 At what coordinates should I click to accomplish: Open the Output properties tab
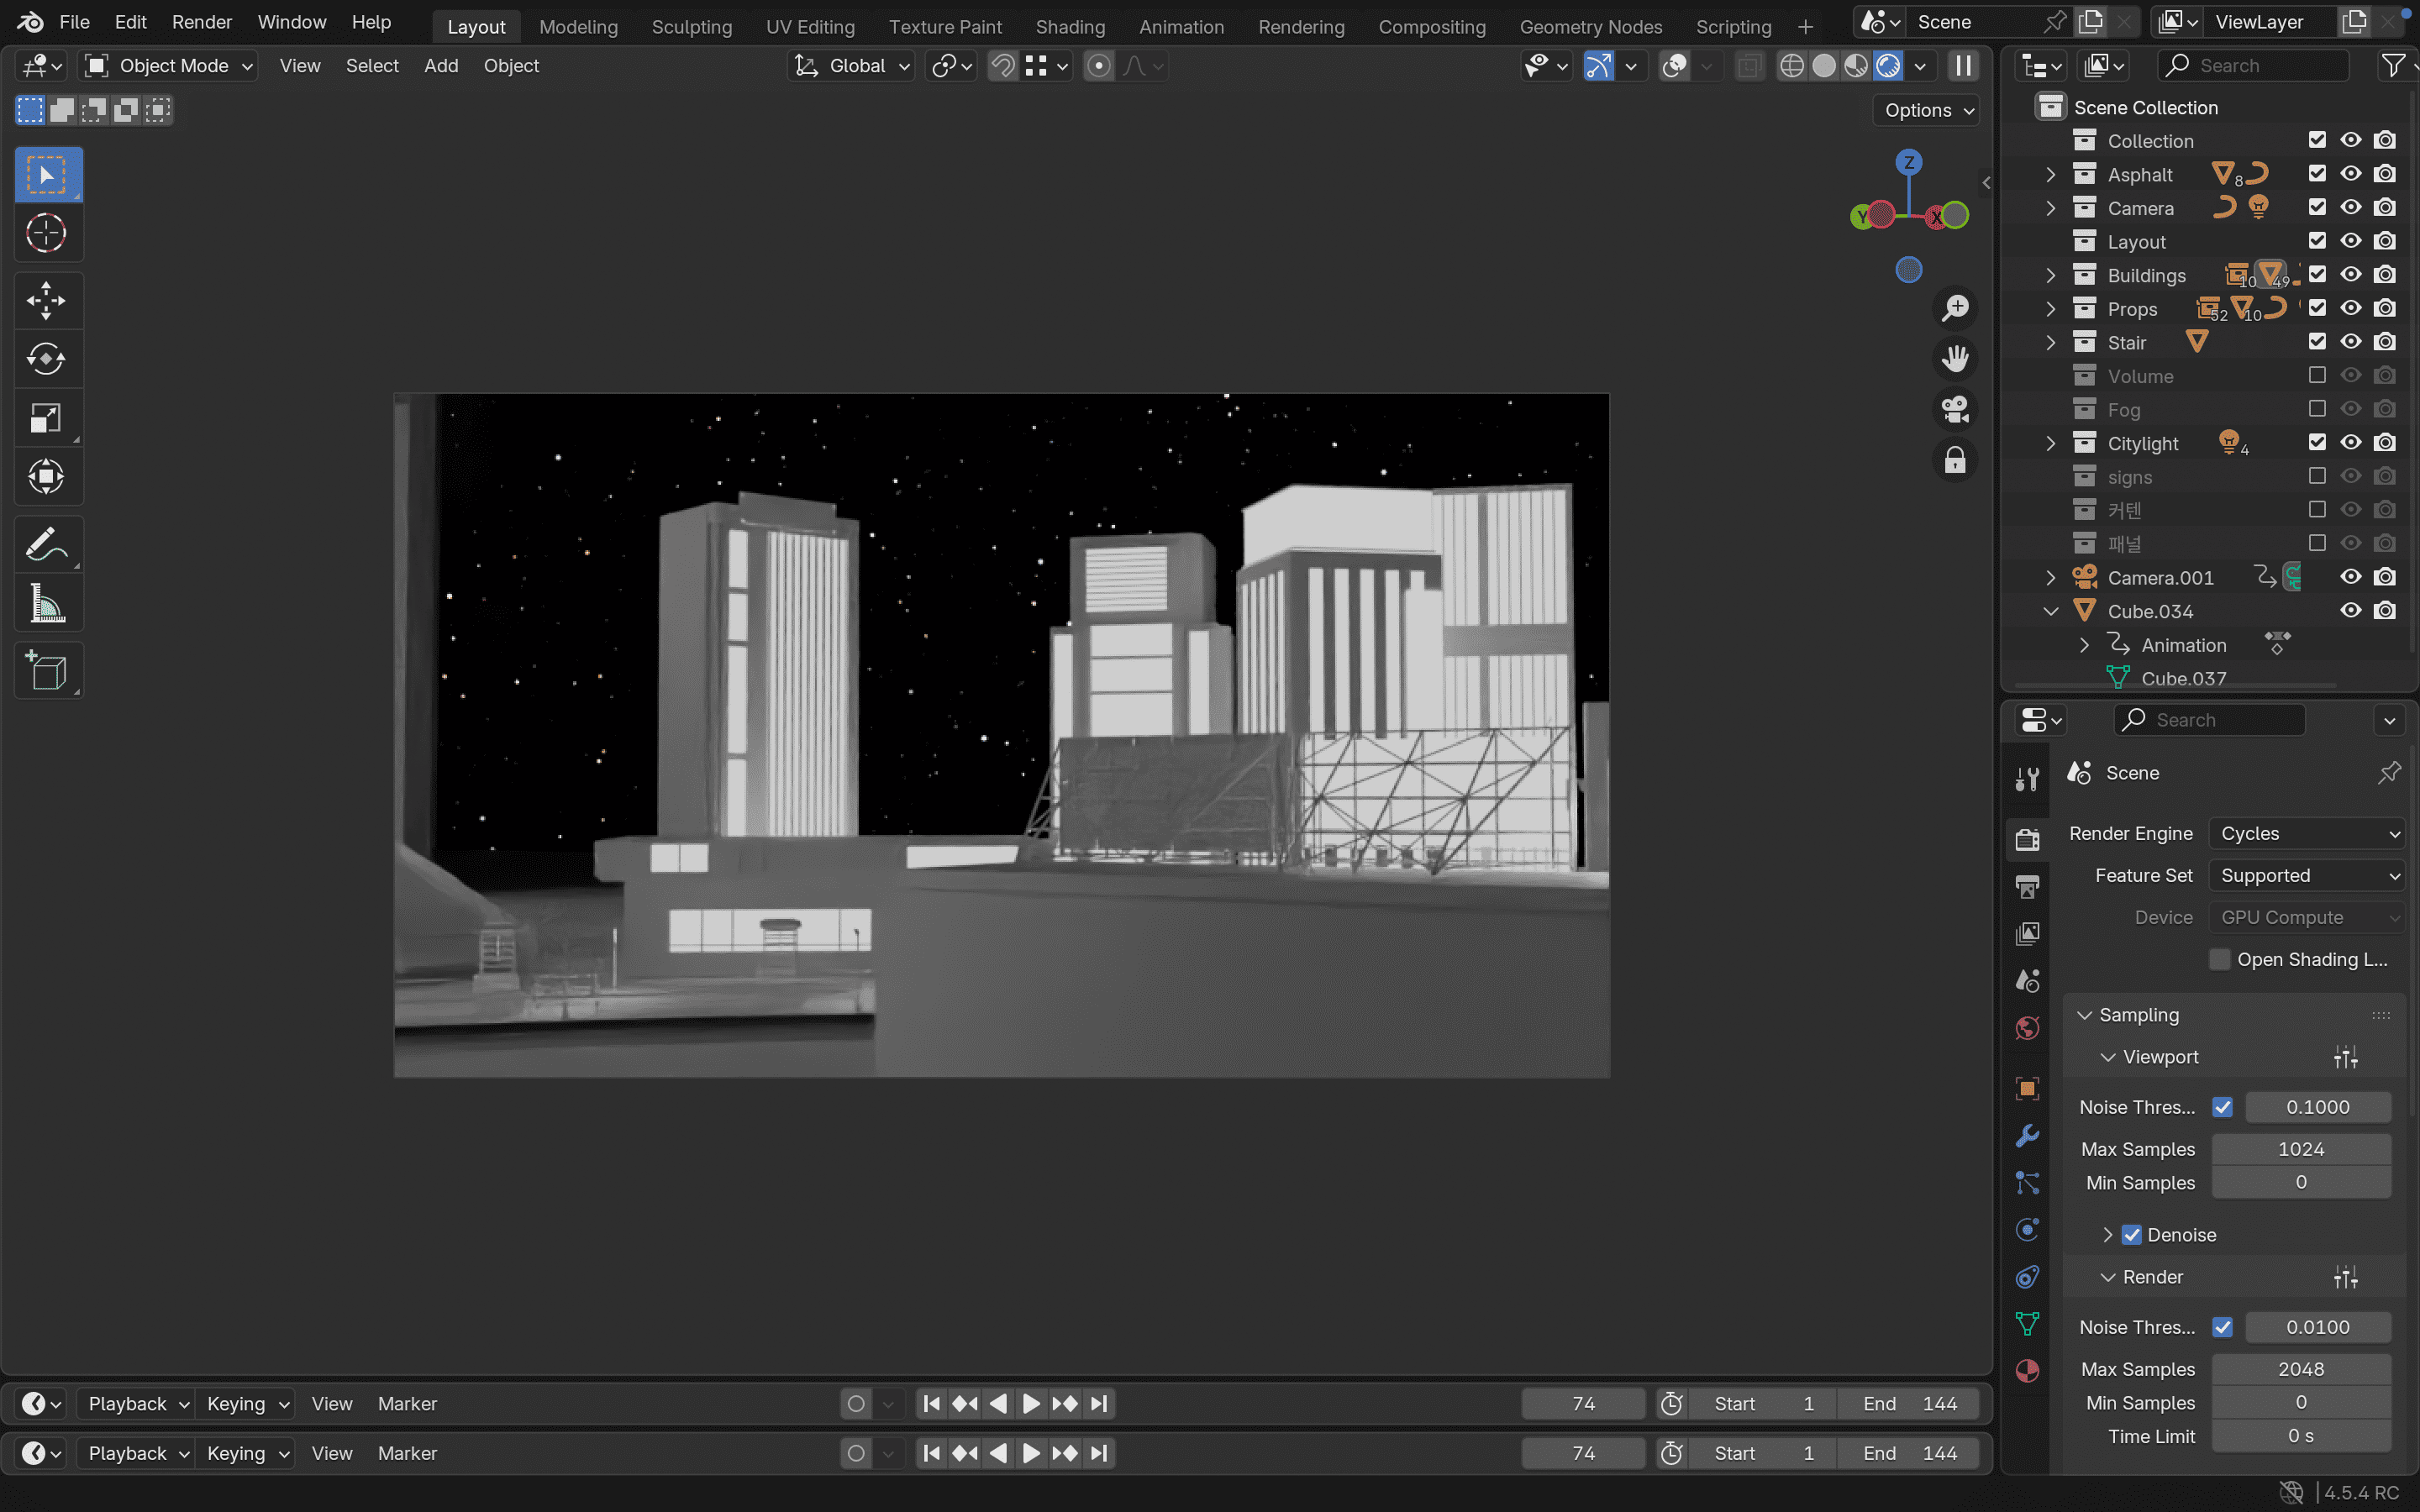pyautogui.click(x=2027, y=886)
